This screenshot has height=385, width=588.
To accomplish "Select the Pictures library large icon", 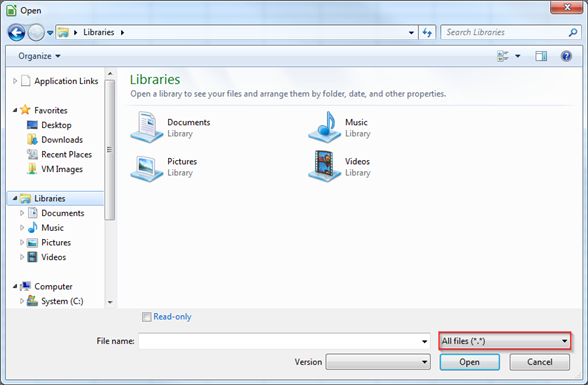I will [x=147, y=168].
